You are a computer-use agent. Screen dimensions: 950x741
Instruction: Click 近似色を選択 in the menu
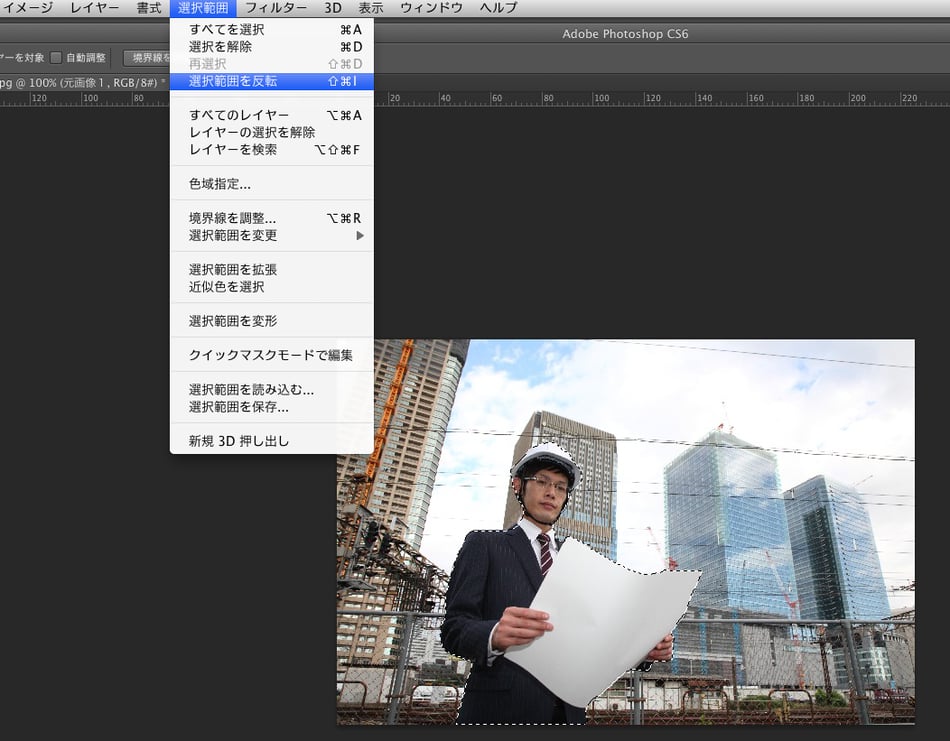(x=226, y=287)
